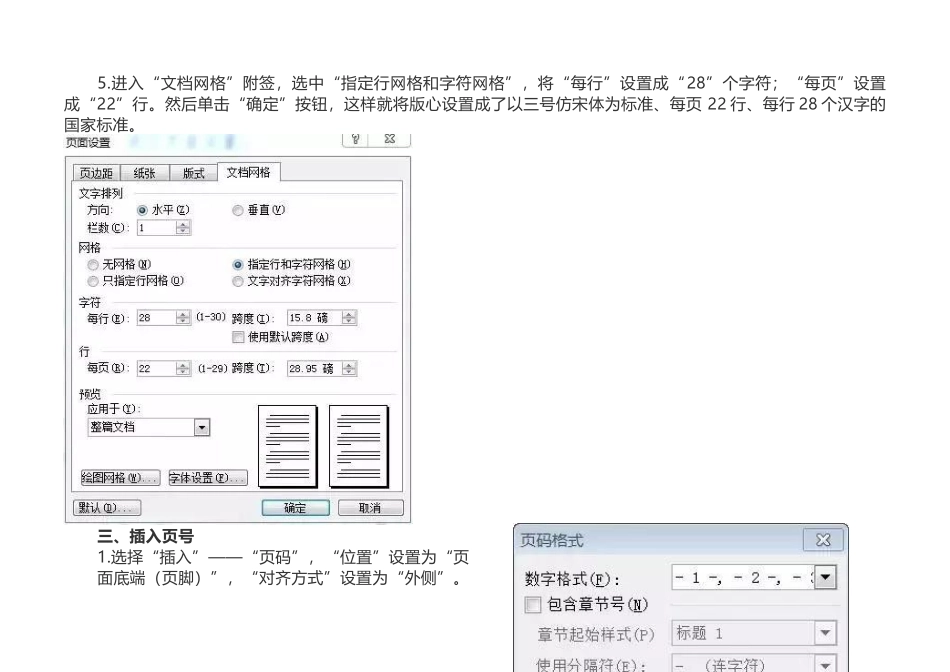The height and width of the screenshot is (672, 950).
Task: Increase 每行 value using the up stepper arrow
Action: [183, 314]
